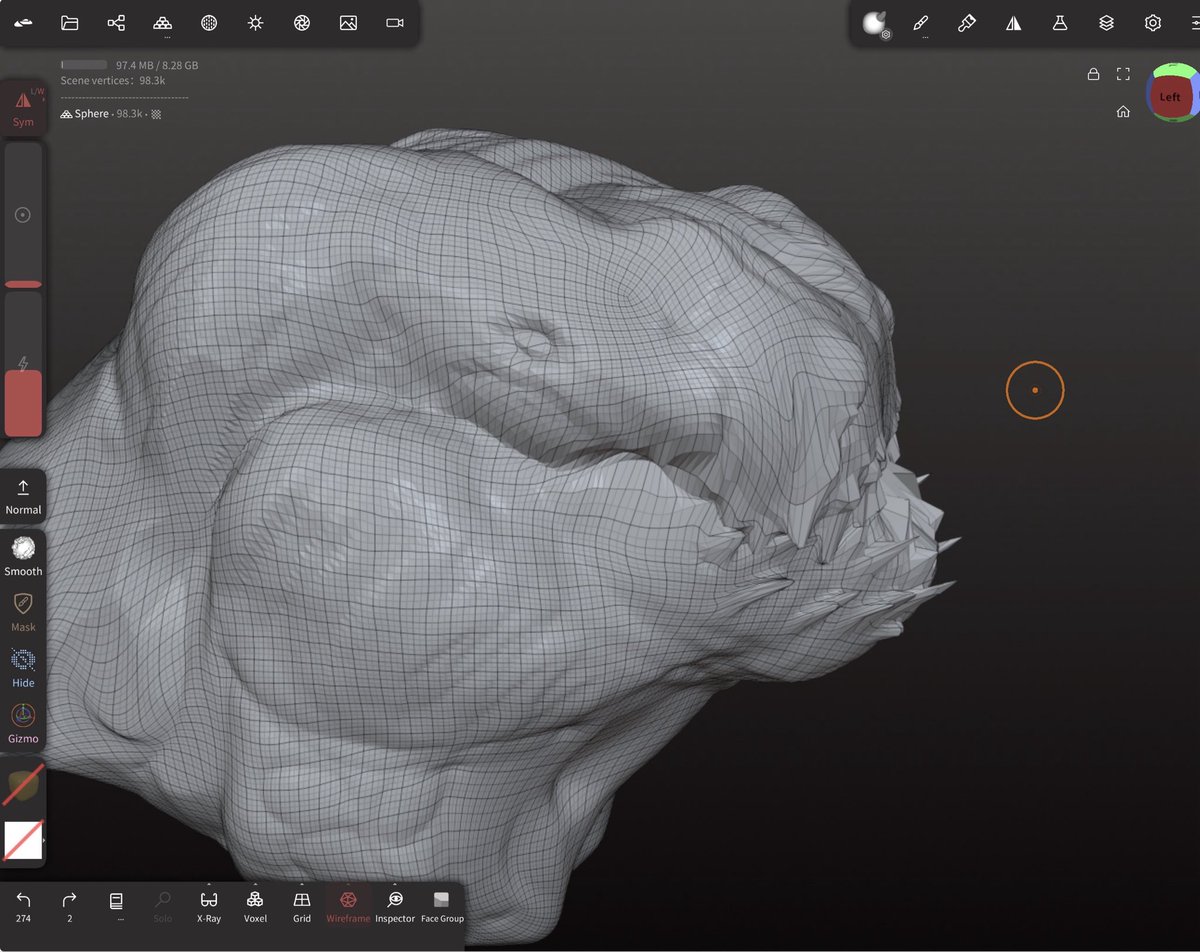Click Left on the orientation cube
Viewport: 1200px width, 952px height.
pyautogui.click(x=1169, y=96)
